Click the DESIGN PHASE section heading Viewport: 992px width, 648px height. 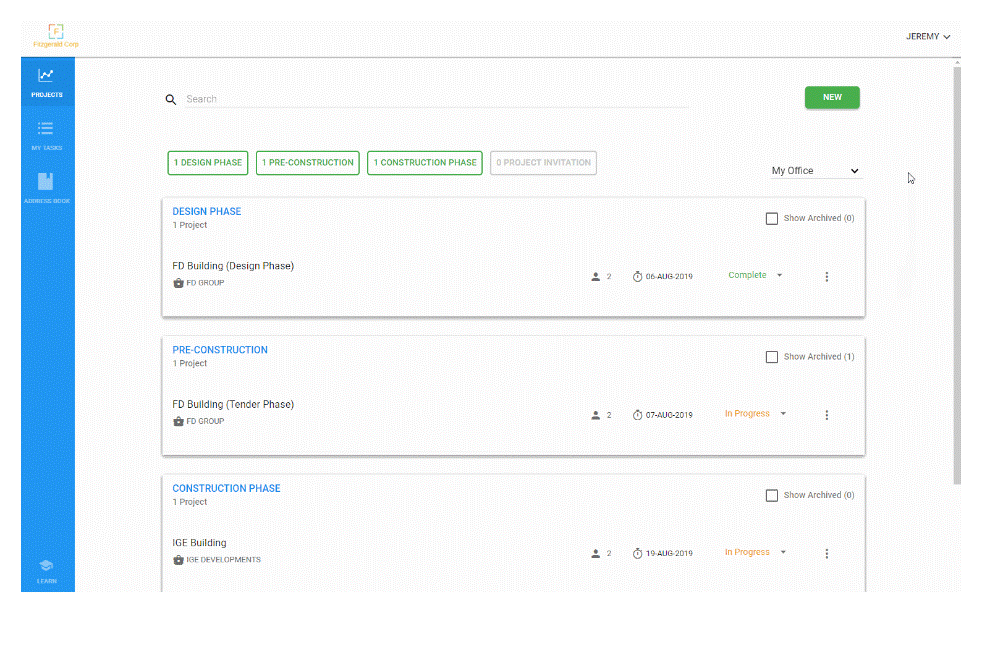click(207, 211)
